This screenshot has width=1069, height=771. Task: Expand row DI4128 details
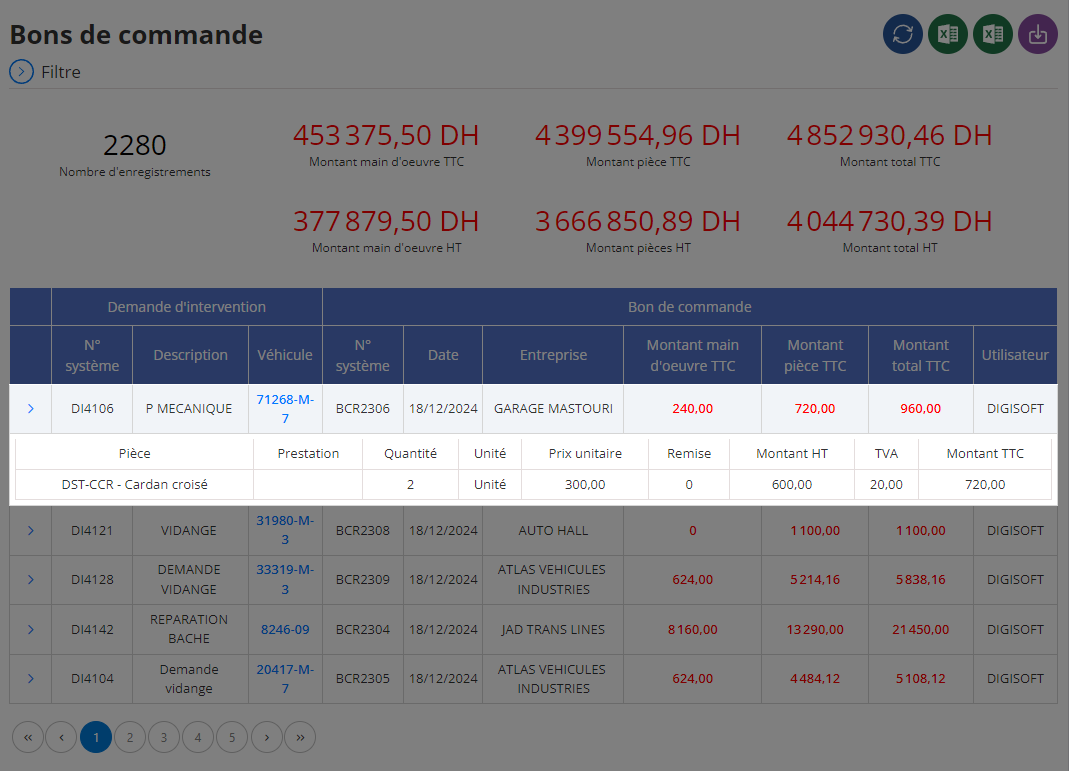tap(31, 579)
